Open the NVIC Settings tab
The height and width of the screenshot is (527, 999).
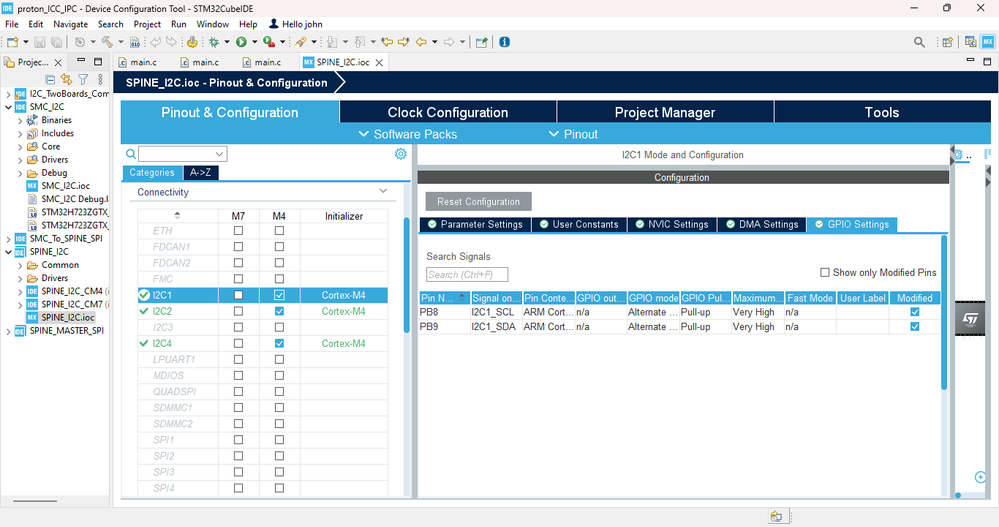672,224
